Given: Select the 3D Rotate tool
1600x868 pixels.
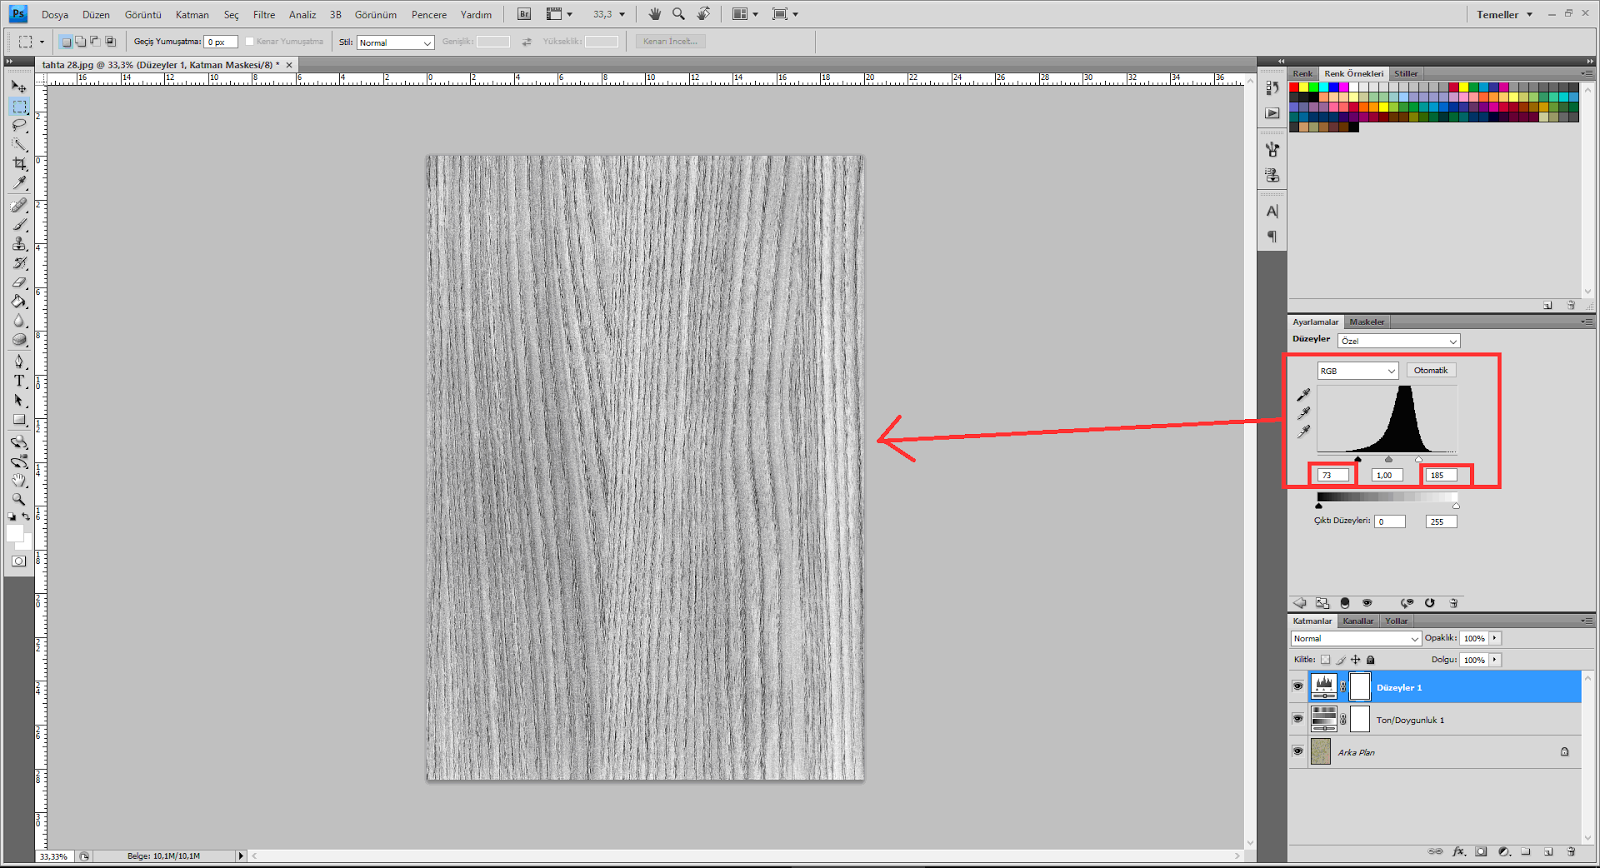Looking at the screenshot, I should coord(19,442).
